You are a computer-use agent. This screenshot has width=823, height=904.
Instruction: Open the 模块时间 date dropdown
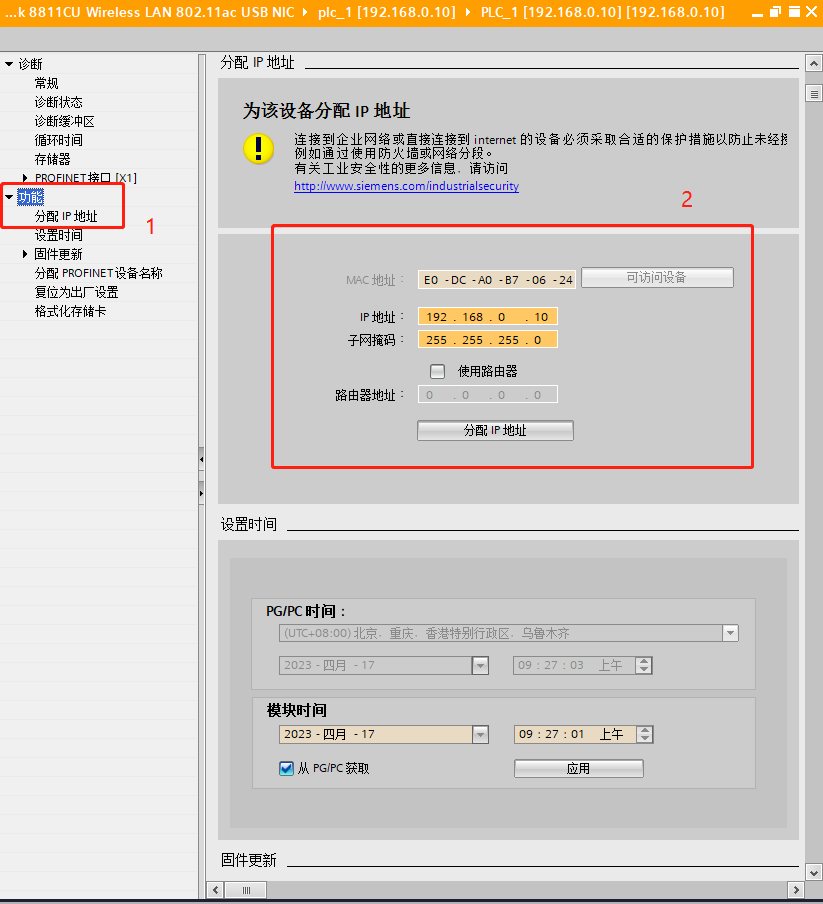480,734
